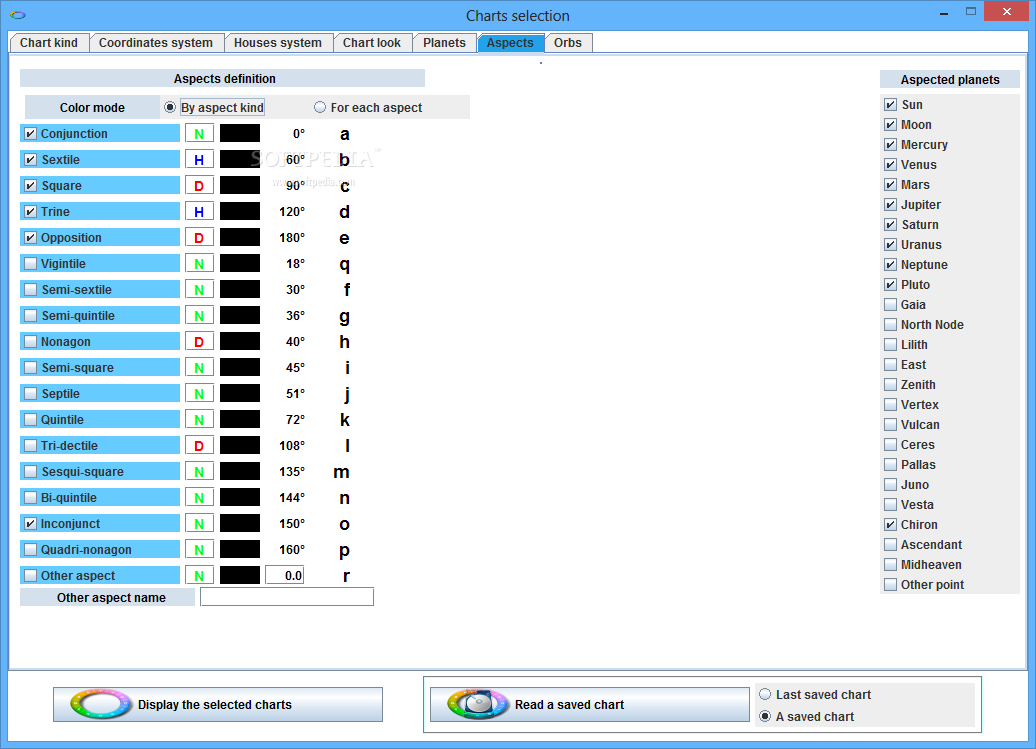
Task: Check the Ceres aspected planet
Action: pyautogui.click(x=891, y=445)
